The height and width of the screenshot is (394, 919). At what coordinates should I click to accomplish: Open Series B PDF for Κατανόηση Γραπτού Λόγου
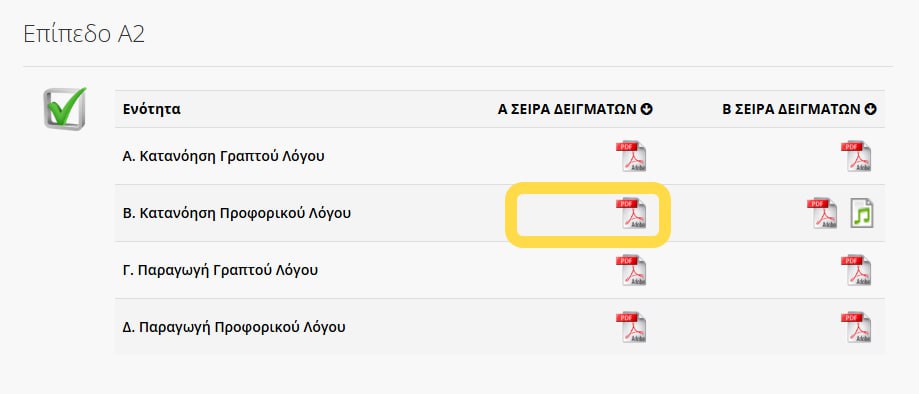pos(856,157)
